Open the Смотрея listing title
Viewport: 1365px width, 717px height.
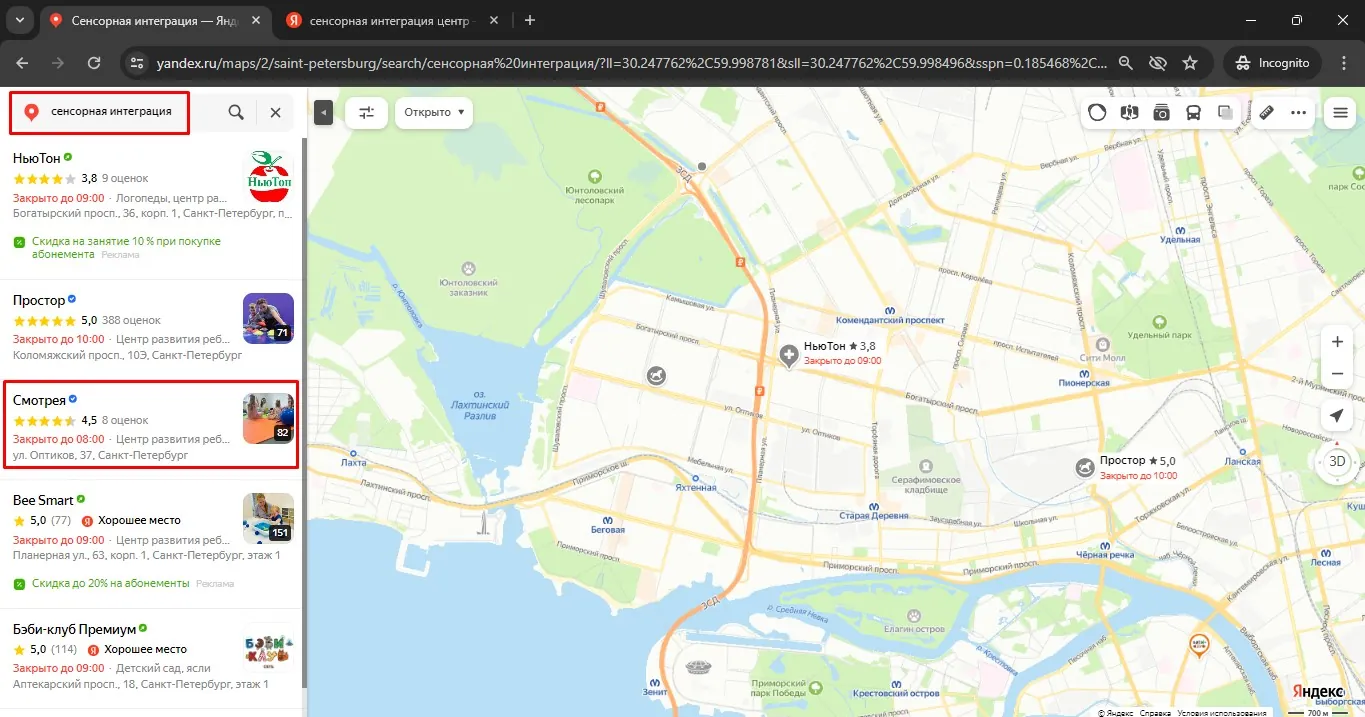39,400
